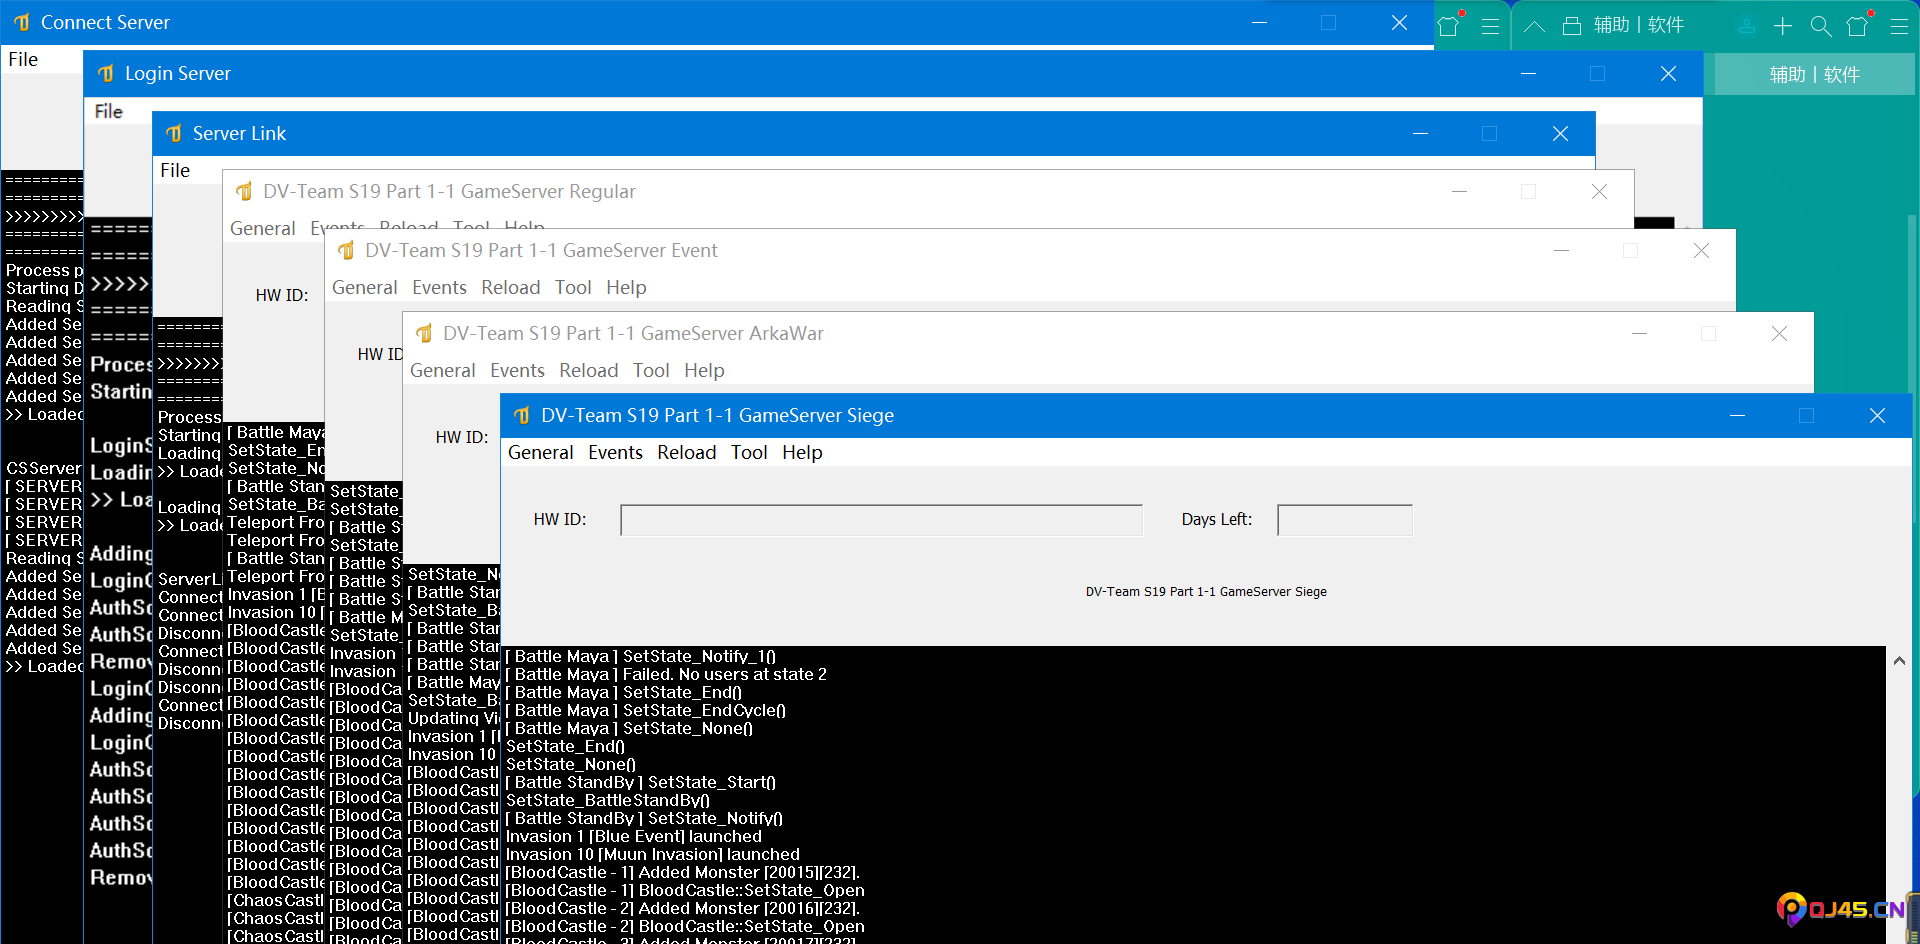Open Help menu in GameServer Event window
The width and height of the screenshot is (1920, 944).
tap(626, 287)
